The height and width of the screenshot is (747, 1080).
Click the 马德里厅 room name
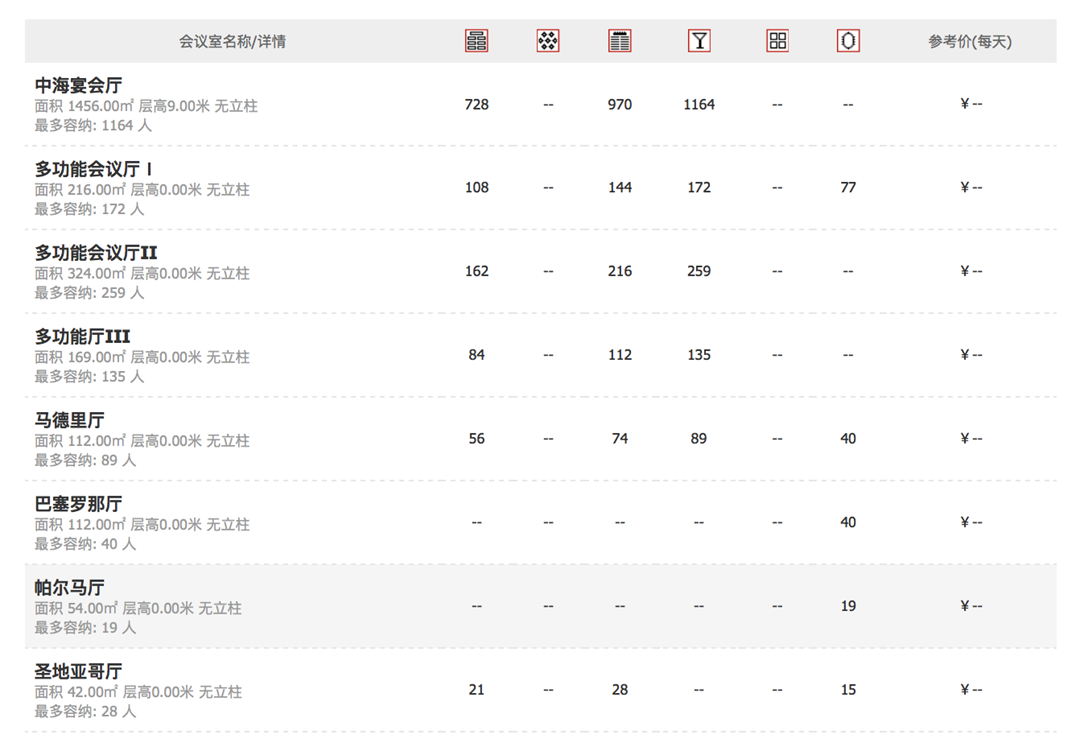70,420
